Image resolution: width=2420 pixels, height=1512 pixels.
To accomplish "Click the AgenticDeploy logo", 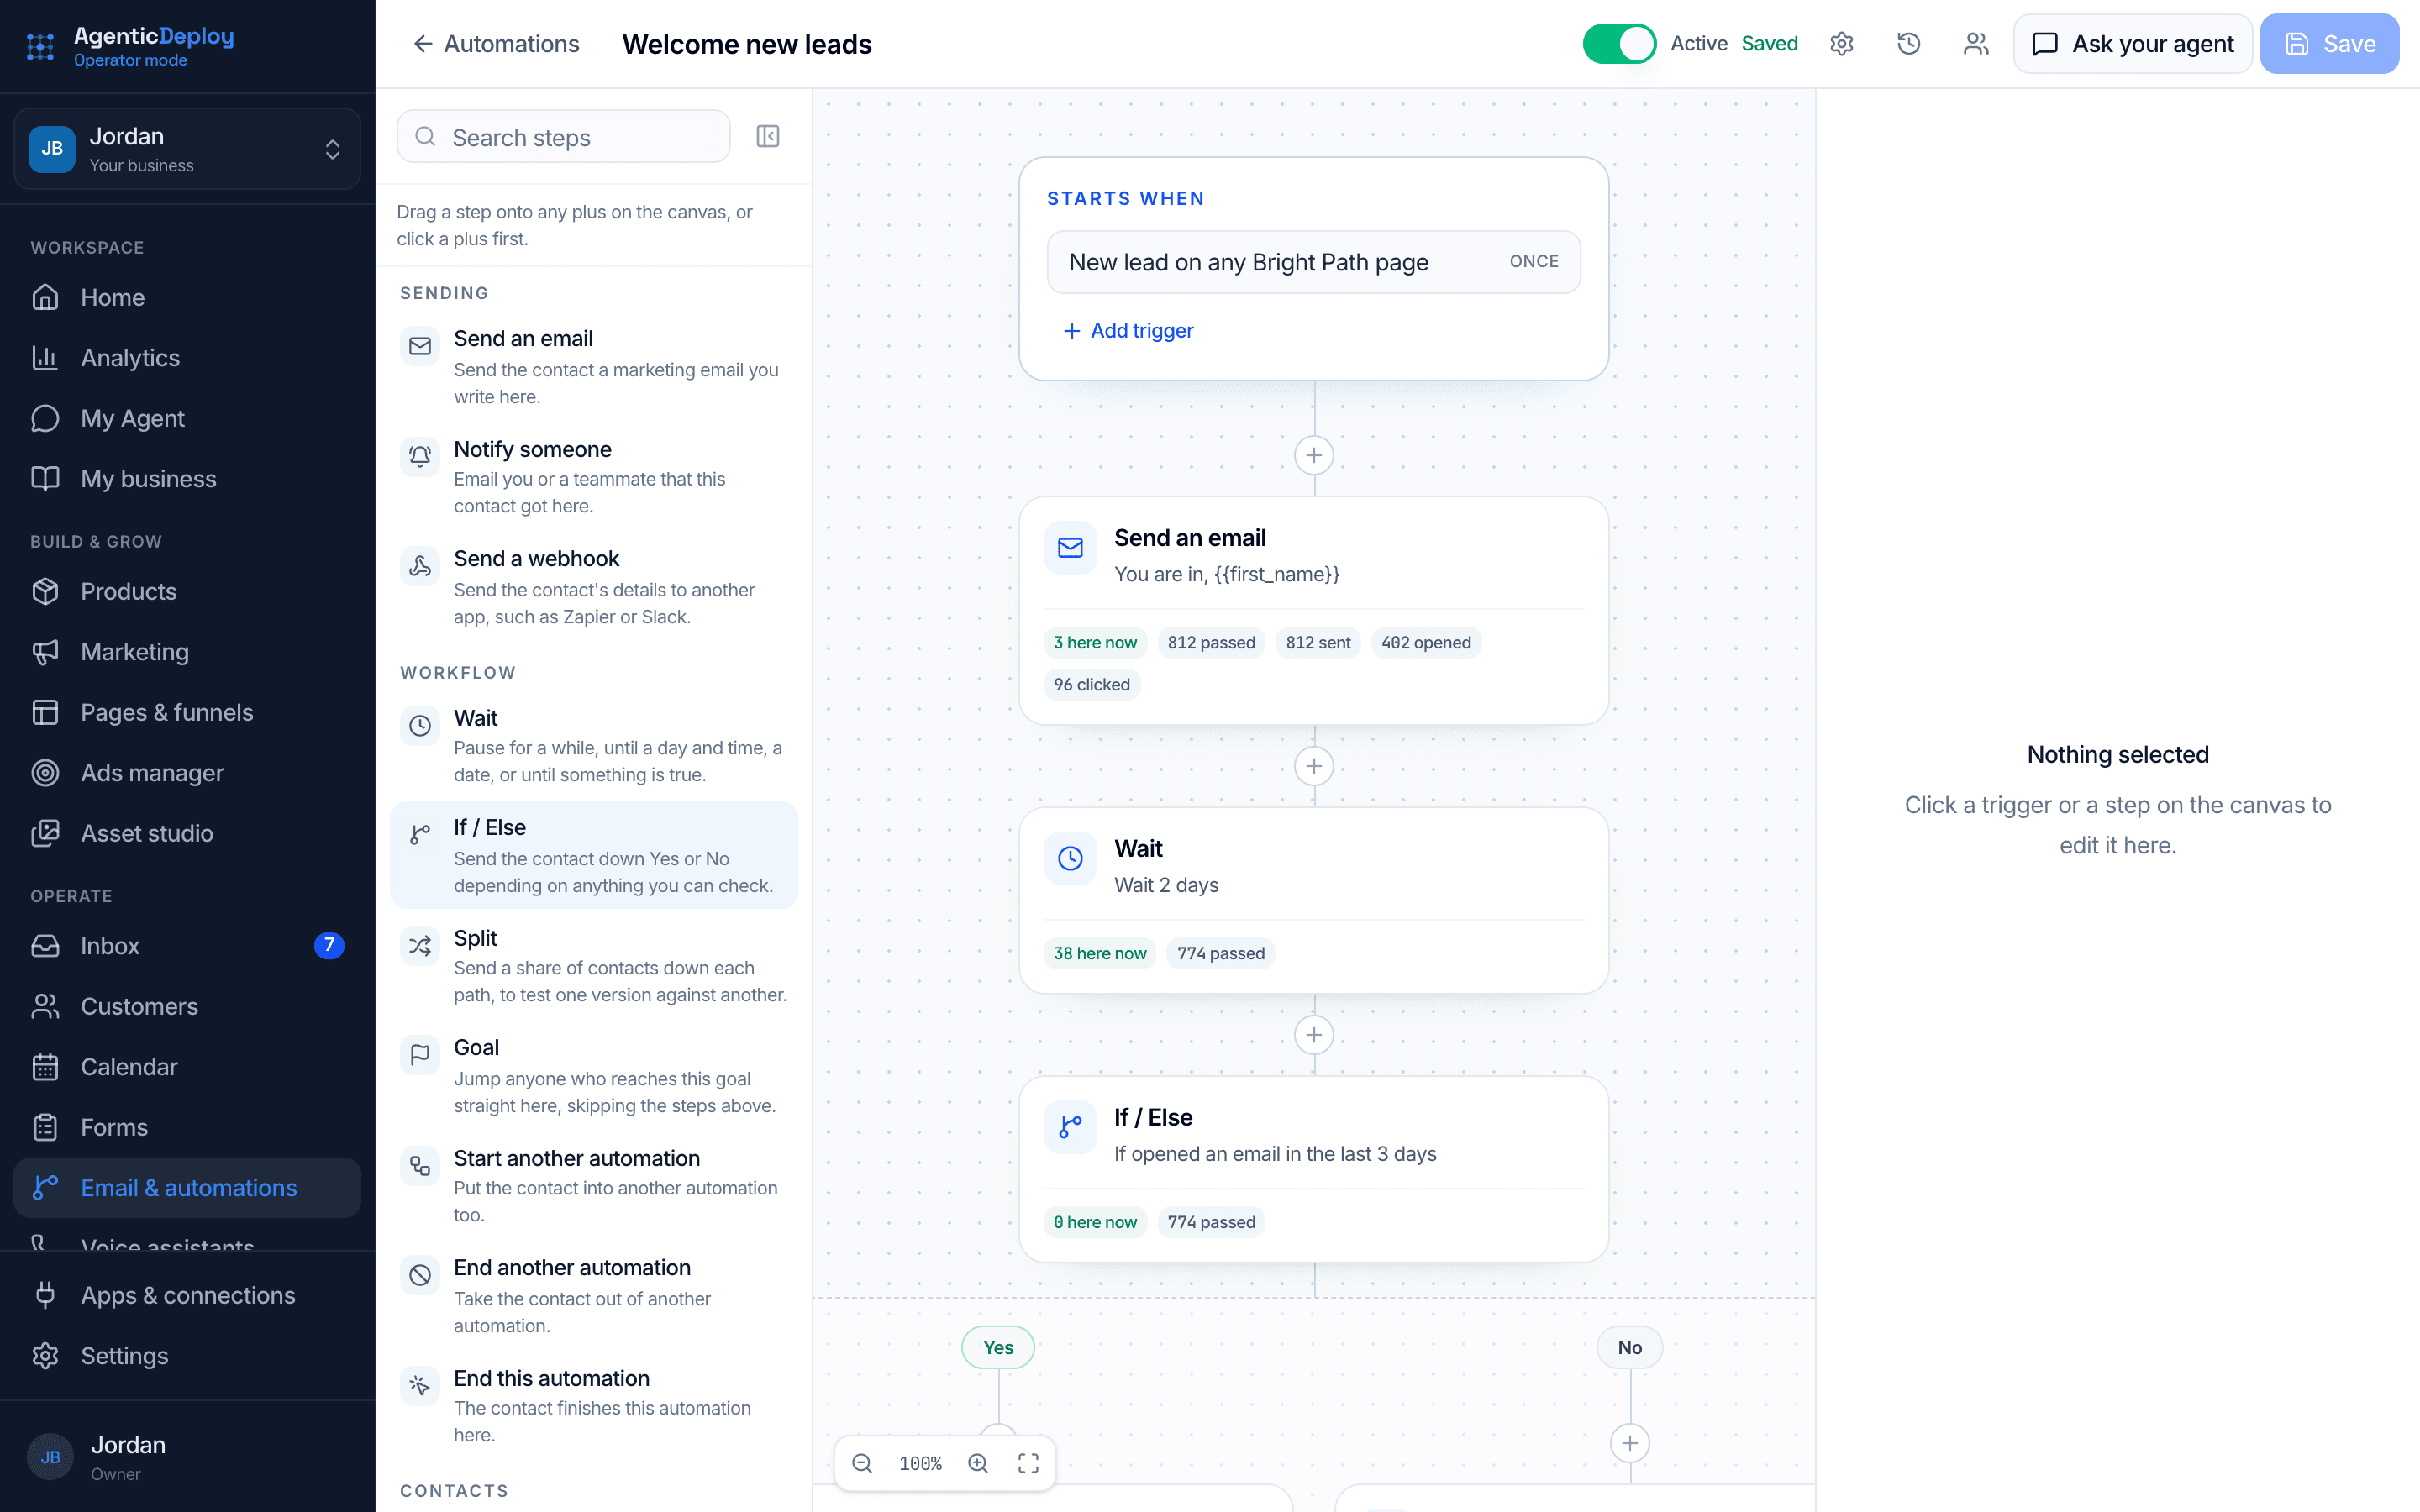I will click(x=131, y=46).
